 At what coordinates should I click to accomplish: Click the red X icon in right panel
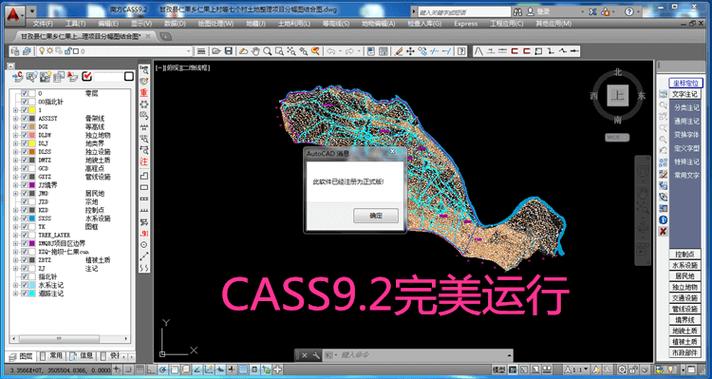tap(663, 231)
